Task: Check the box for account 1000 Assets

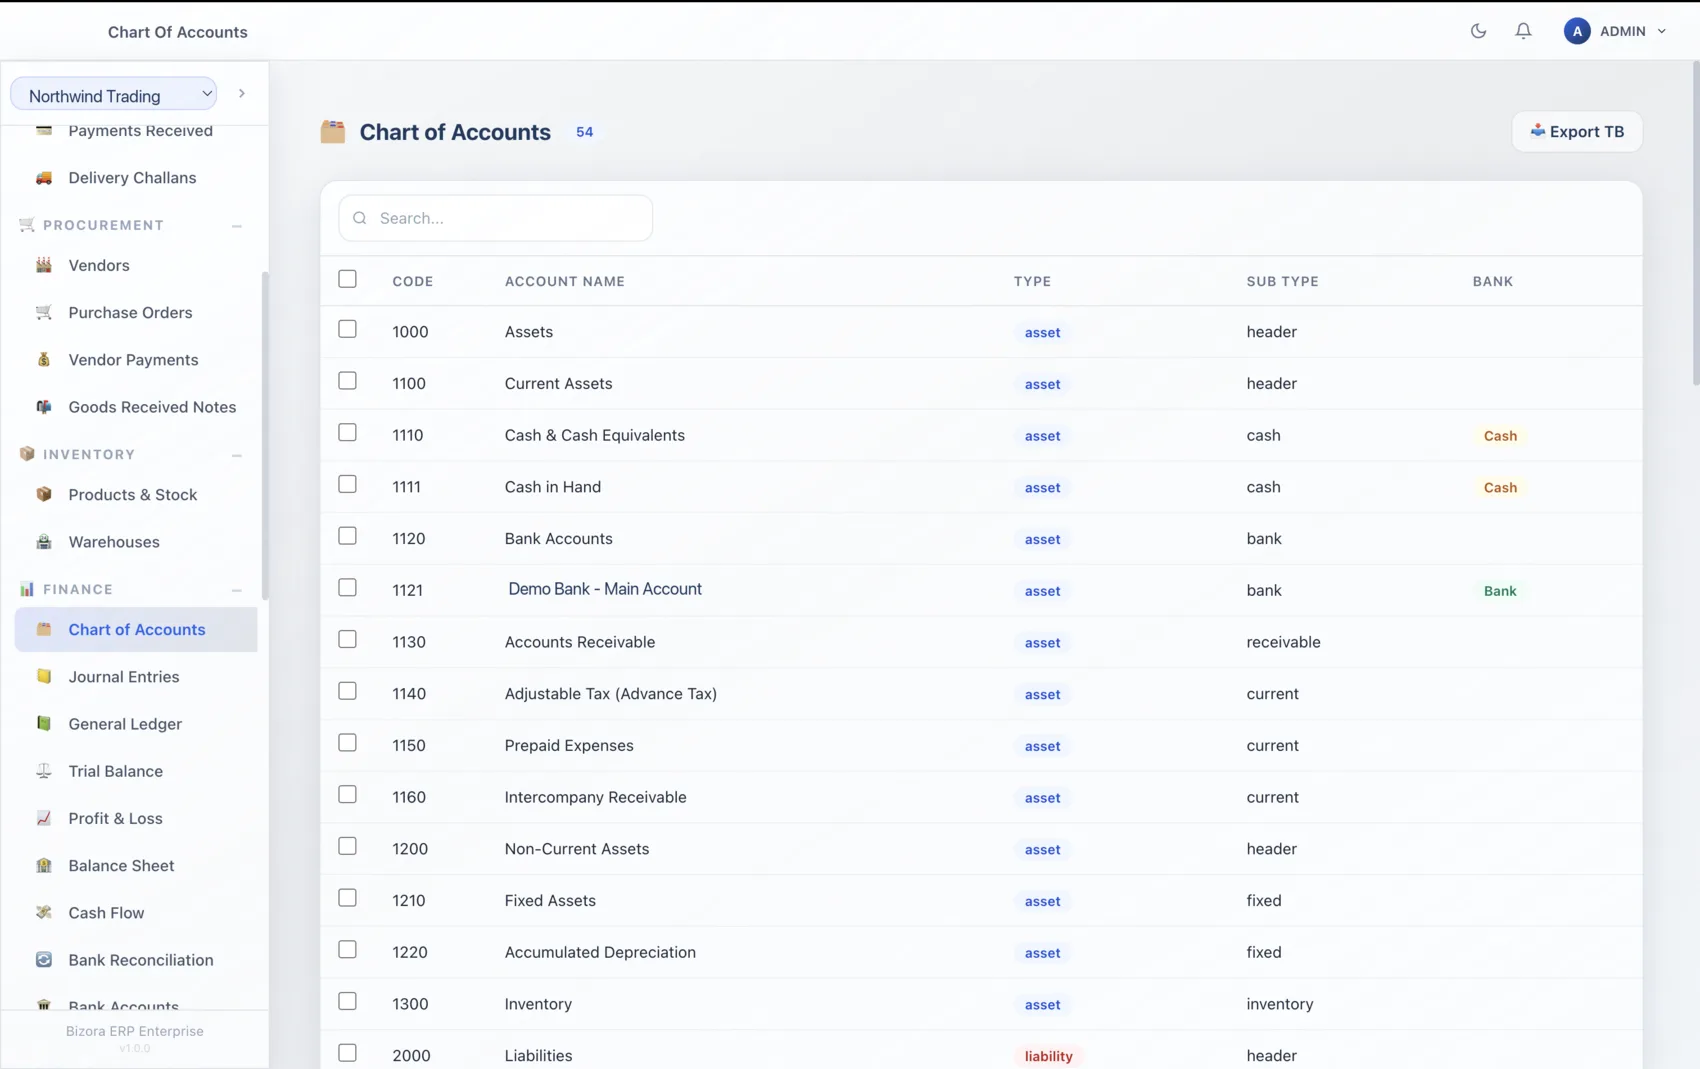Action: click(x=347, y=329)
